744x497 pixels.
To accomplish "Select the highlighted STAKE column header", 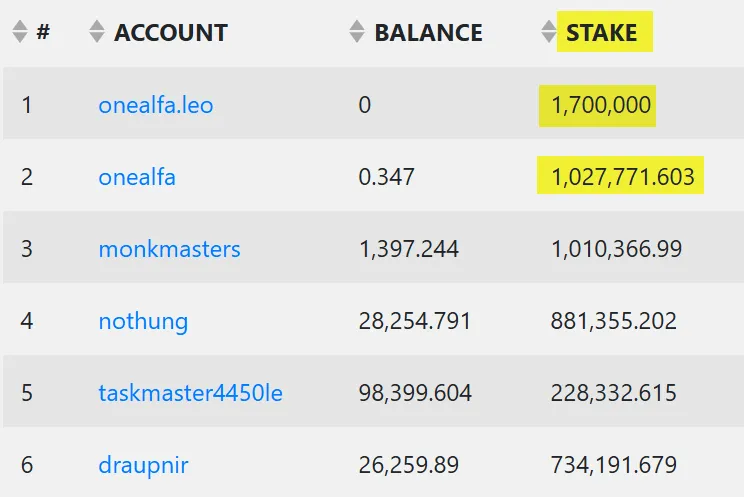I will pos(602,33).
